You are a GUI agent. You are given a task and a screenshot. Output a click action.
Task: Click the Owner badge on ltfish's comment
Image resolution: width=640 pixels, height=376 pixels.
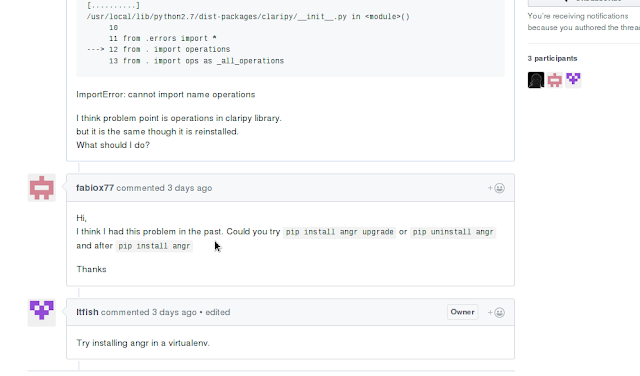pyautogui.click(x=462, y=312)
